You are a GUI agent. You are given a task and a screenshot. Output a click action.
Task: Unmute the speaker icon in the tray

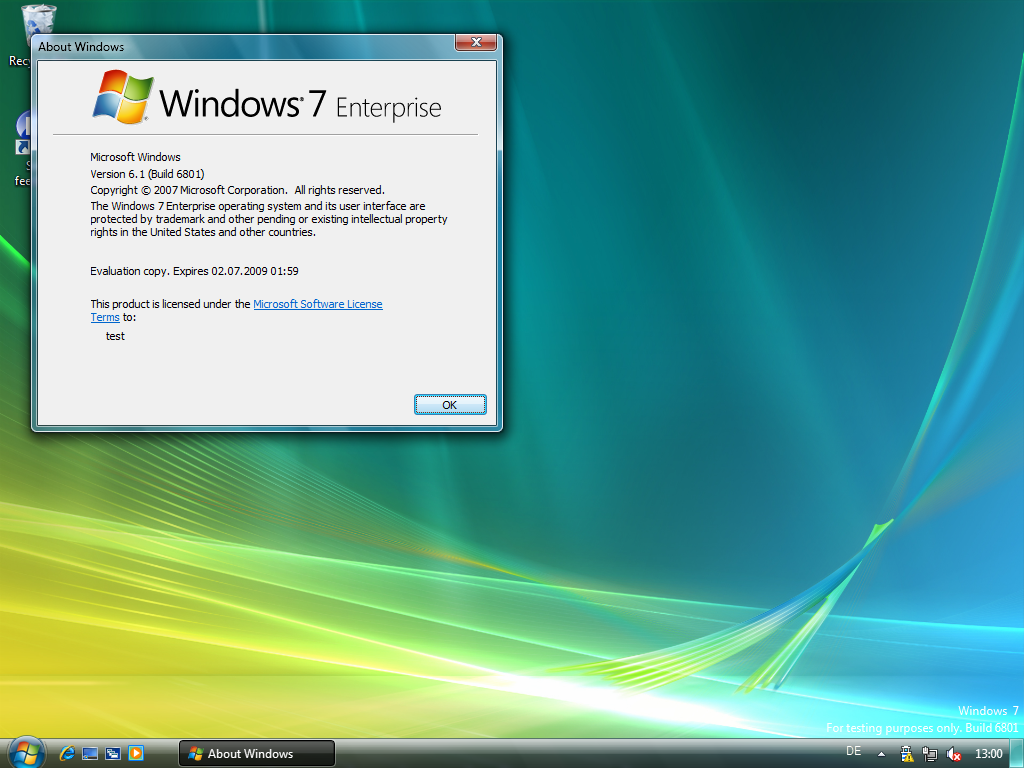point(952,753)
